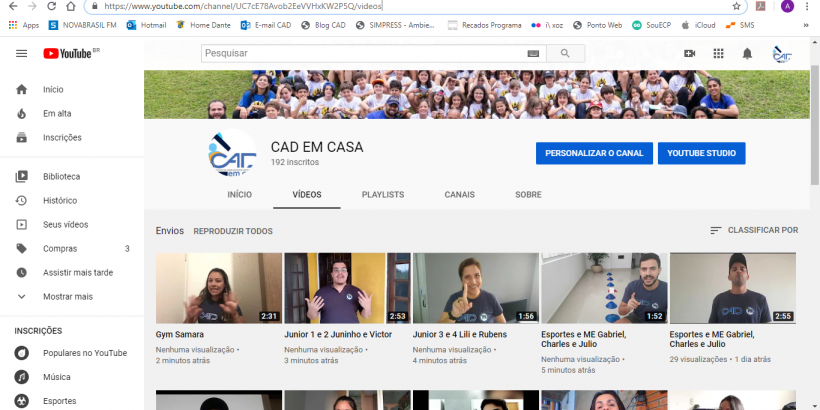Click Reproduzir todos link
Image resolution: width=820 pixels, height=410 pixels.
pyautogui.click(x=233, y=231)
